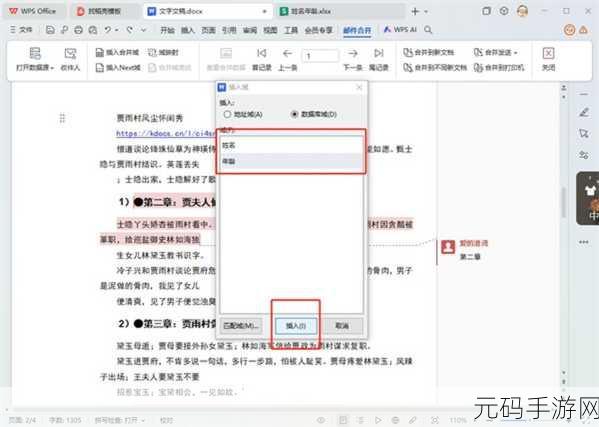
Task: Expand the Open Data Source dropdown arrow
Action: tap(52, 68)
